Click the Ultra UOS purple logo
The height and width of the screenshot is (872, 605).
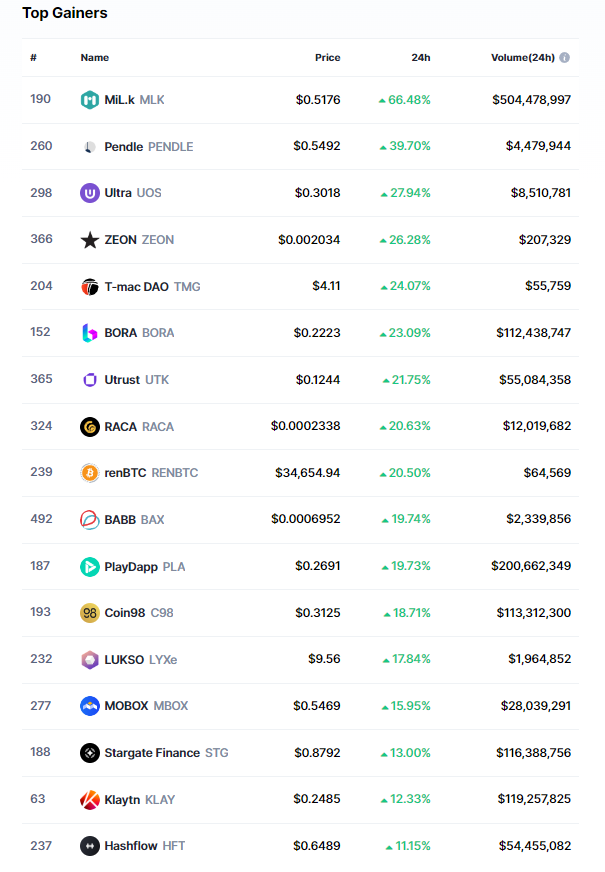(90, 193)
